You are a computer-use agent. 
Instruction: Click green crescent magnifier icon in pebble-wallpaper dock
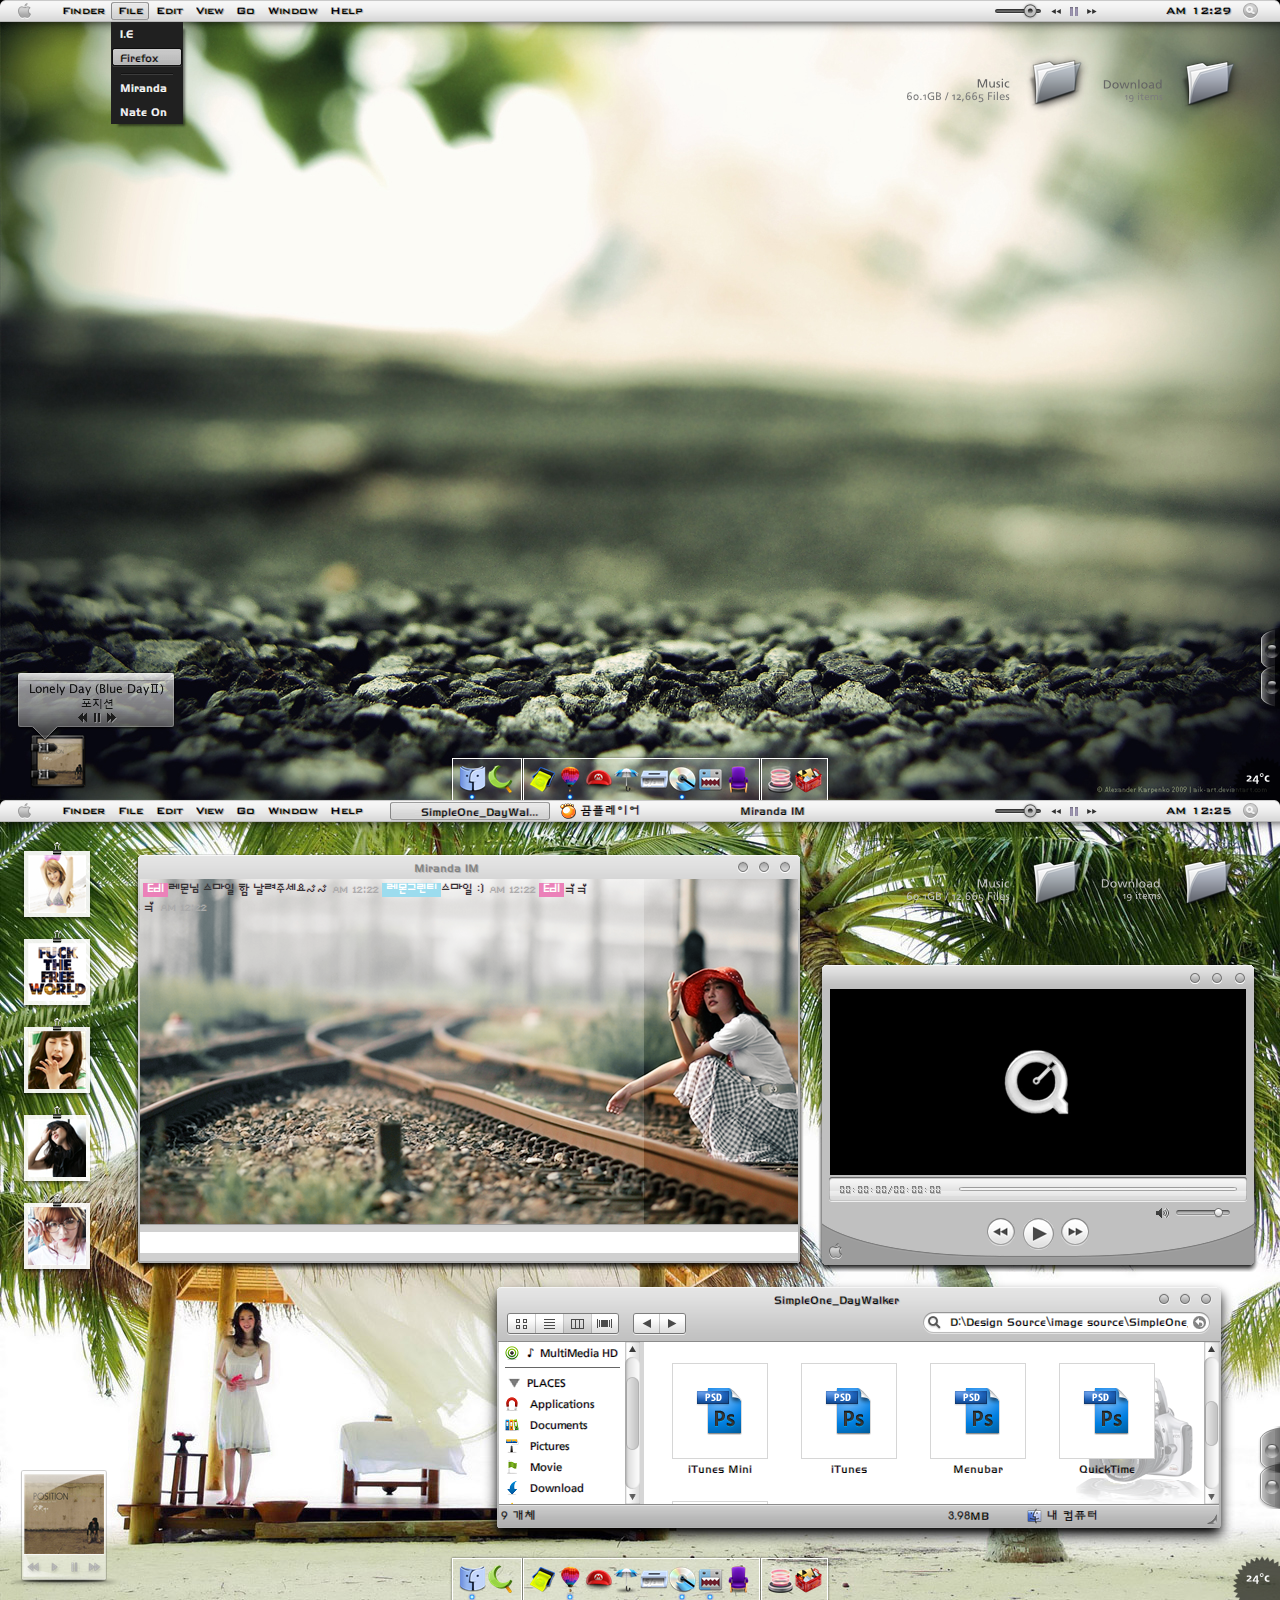[501, 778]
